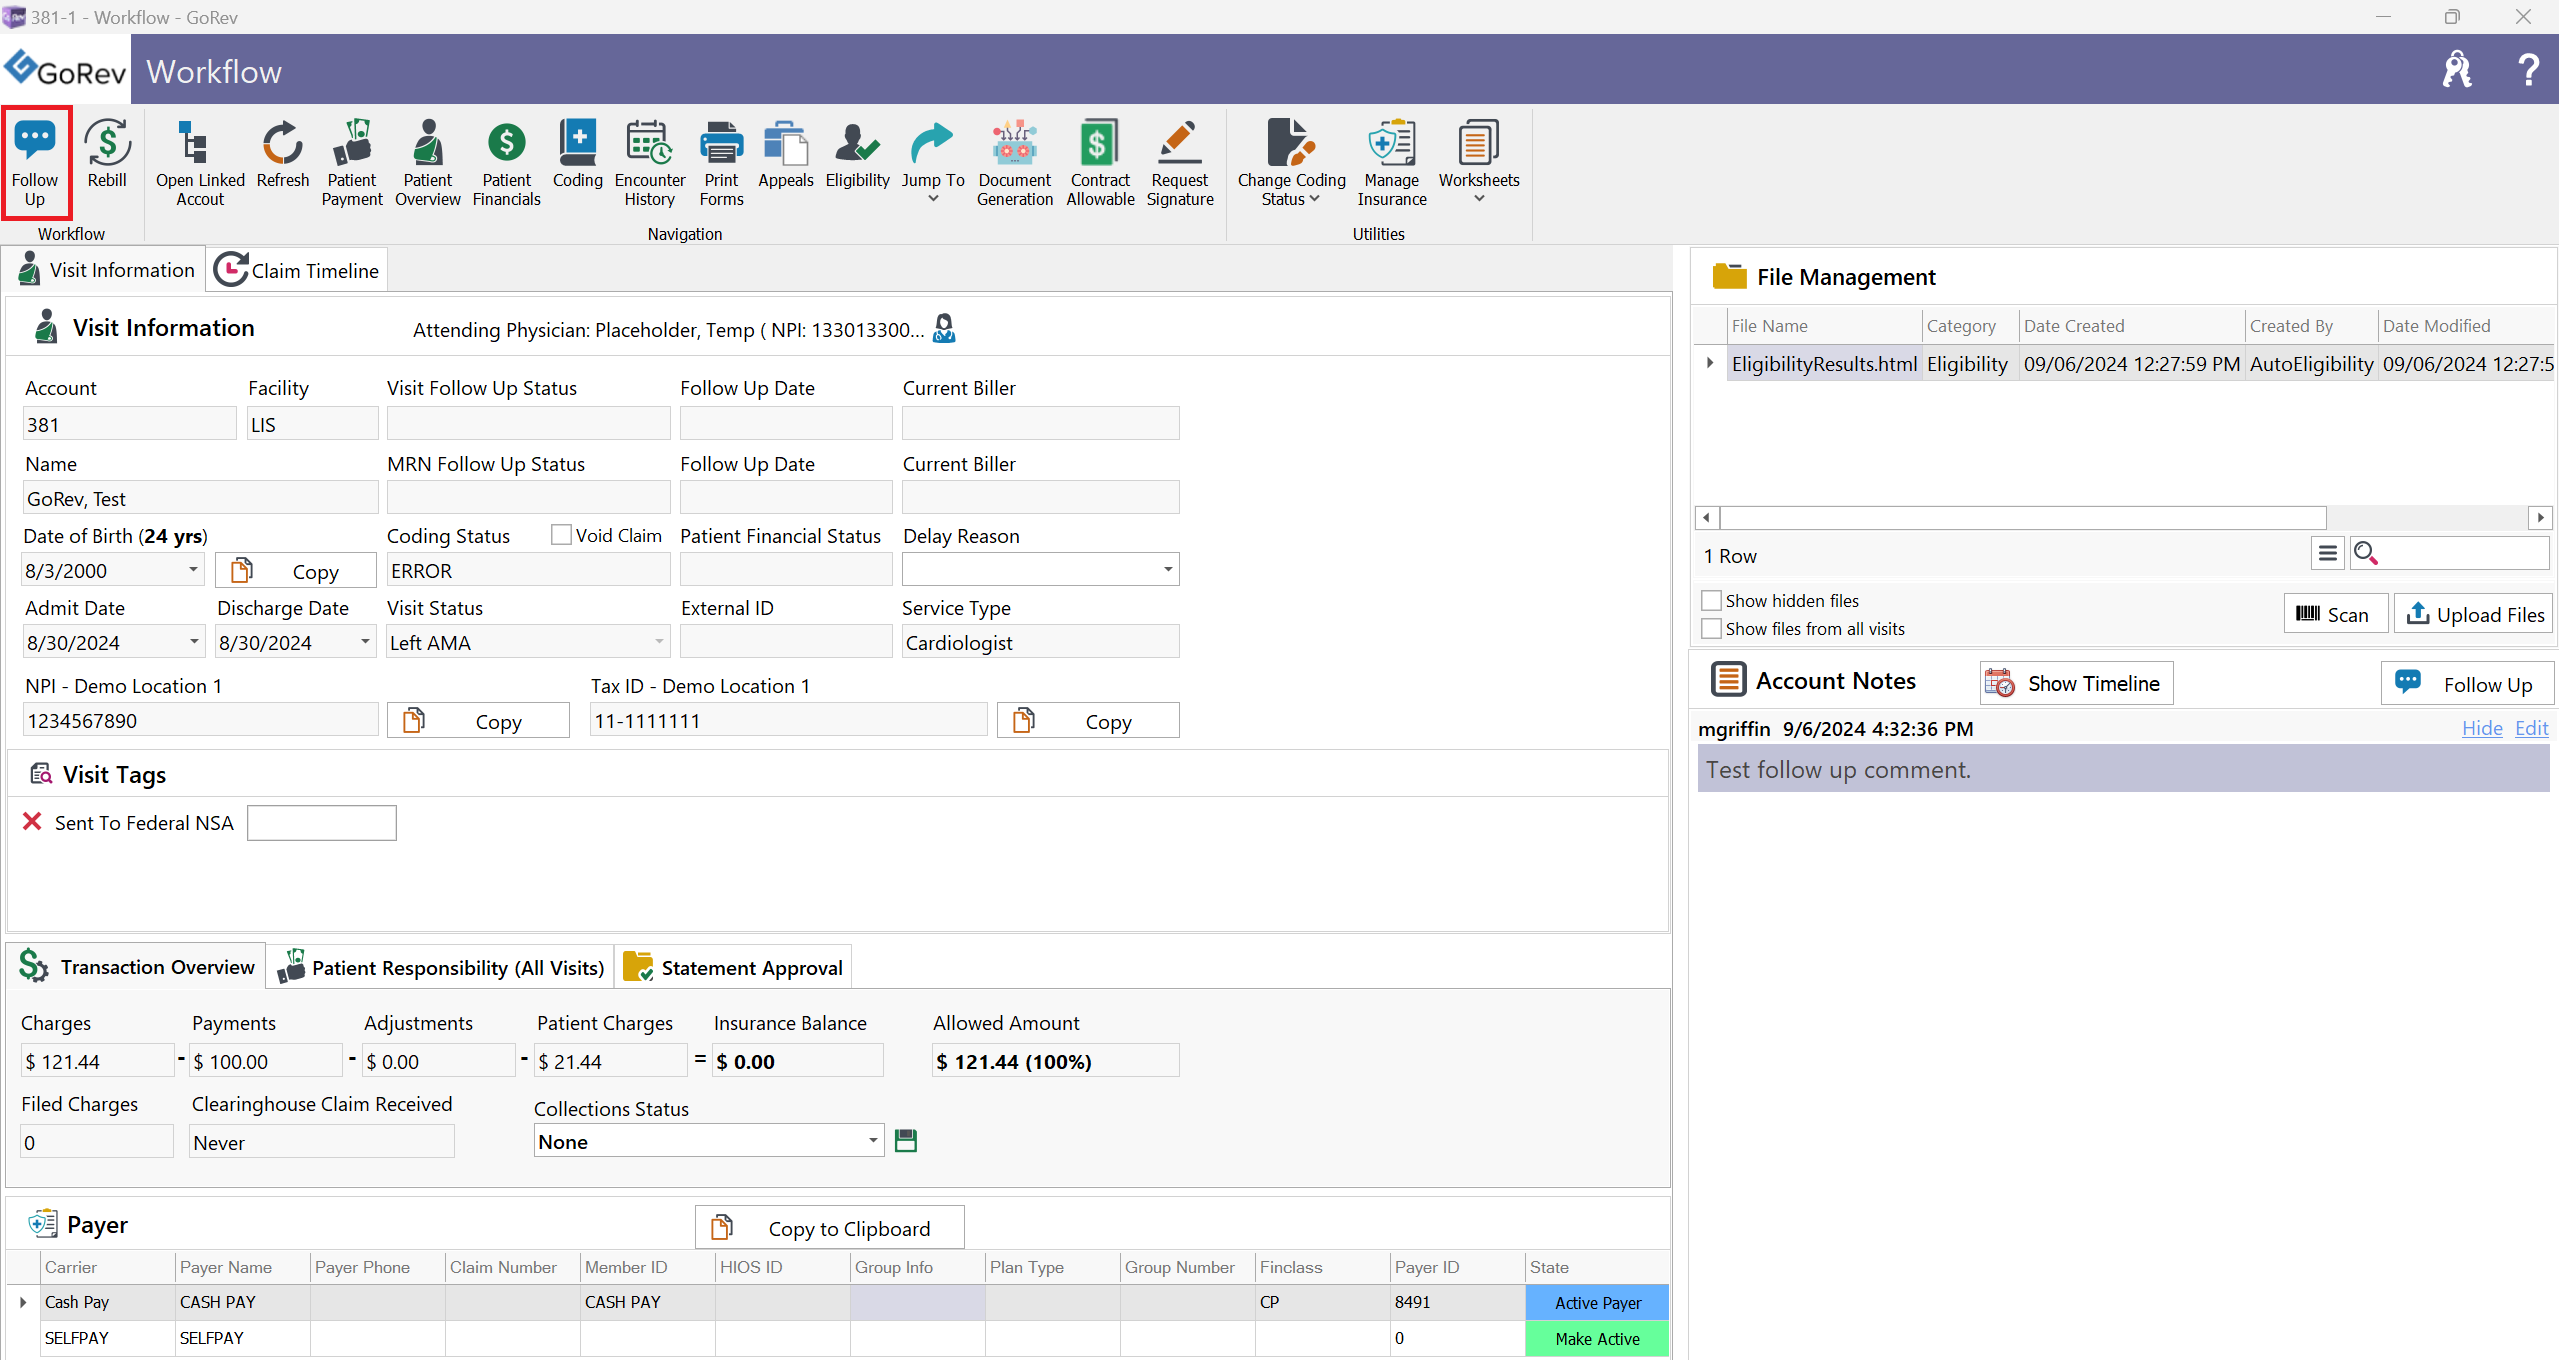Run Eligibility check from toolbar
Viewport: 2559px width, 1360px height.
[x=857, y=155]
